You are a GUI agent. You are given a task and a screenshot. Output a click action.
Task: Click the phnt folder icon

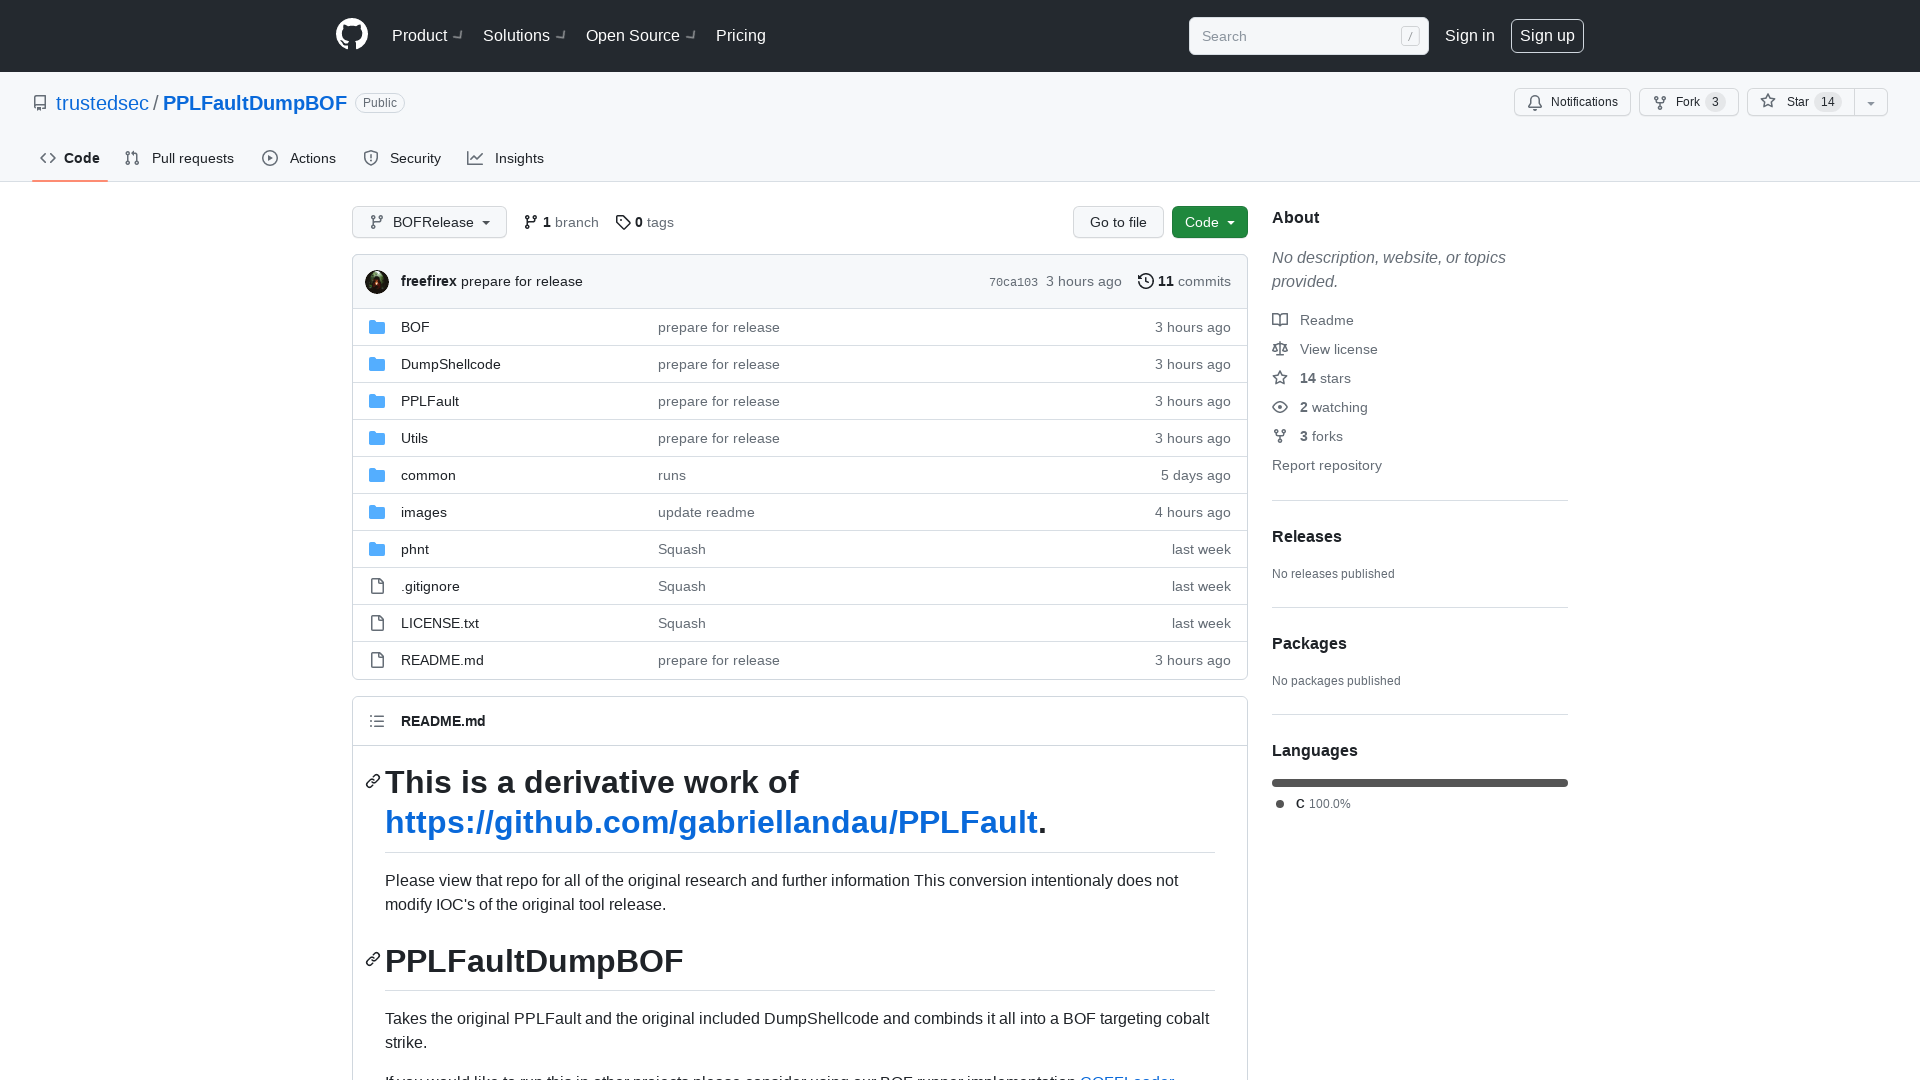click(x=377, y=549)
